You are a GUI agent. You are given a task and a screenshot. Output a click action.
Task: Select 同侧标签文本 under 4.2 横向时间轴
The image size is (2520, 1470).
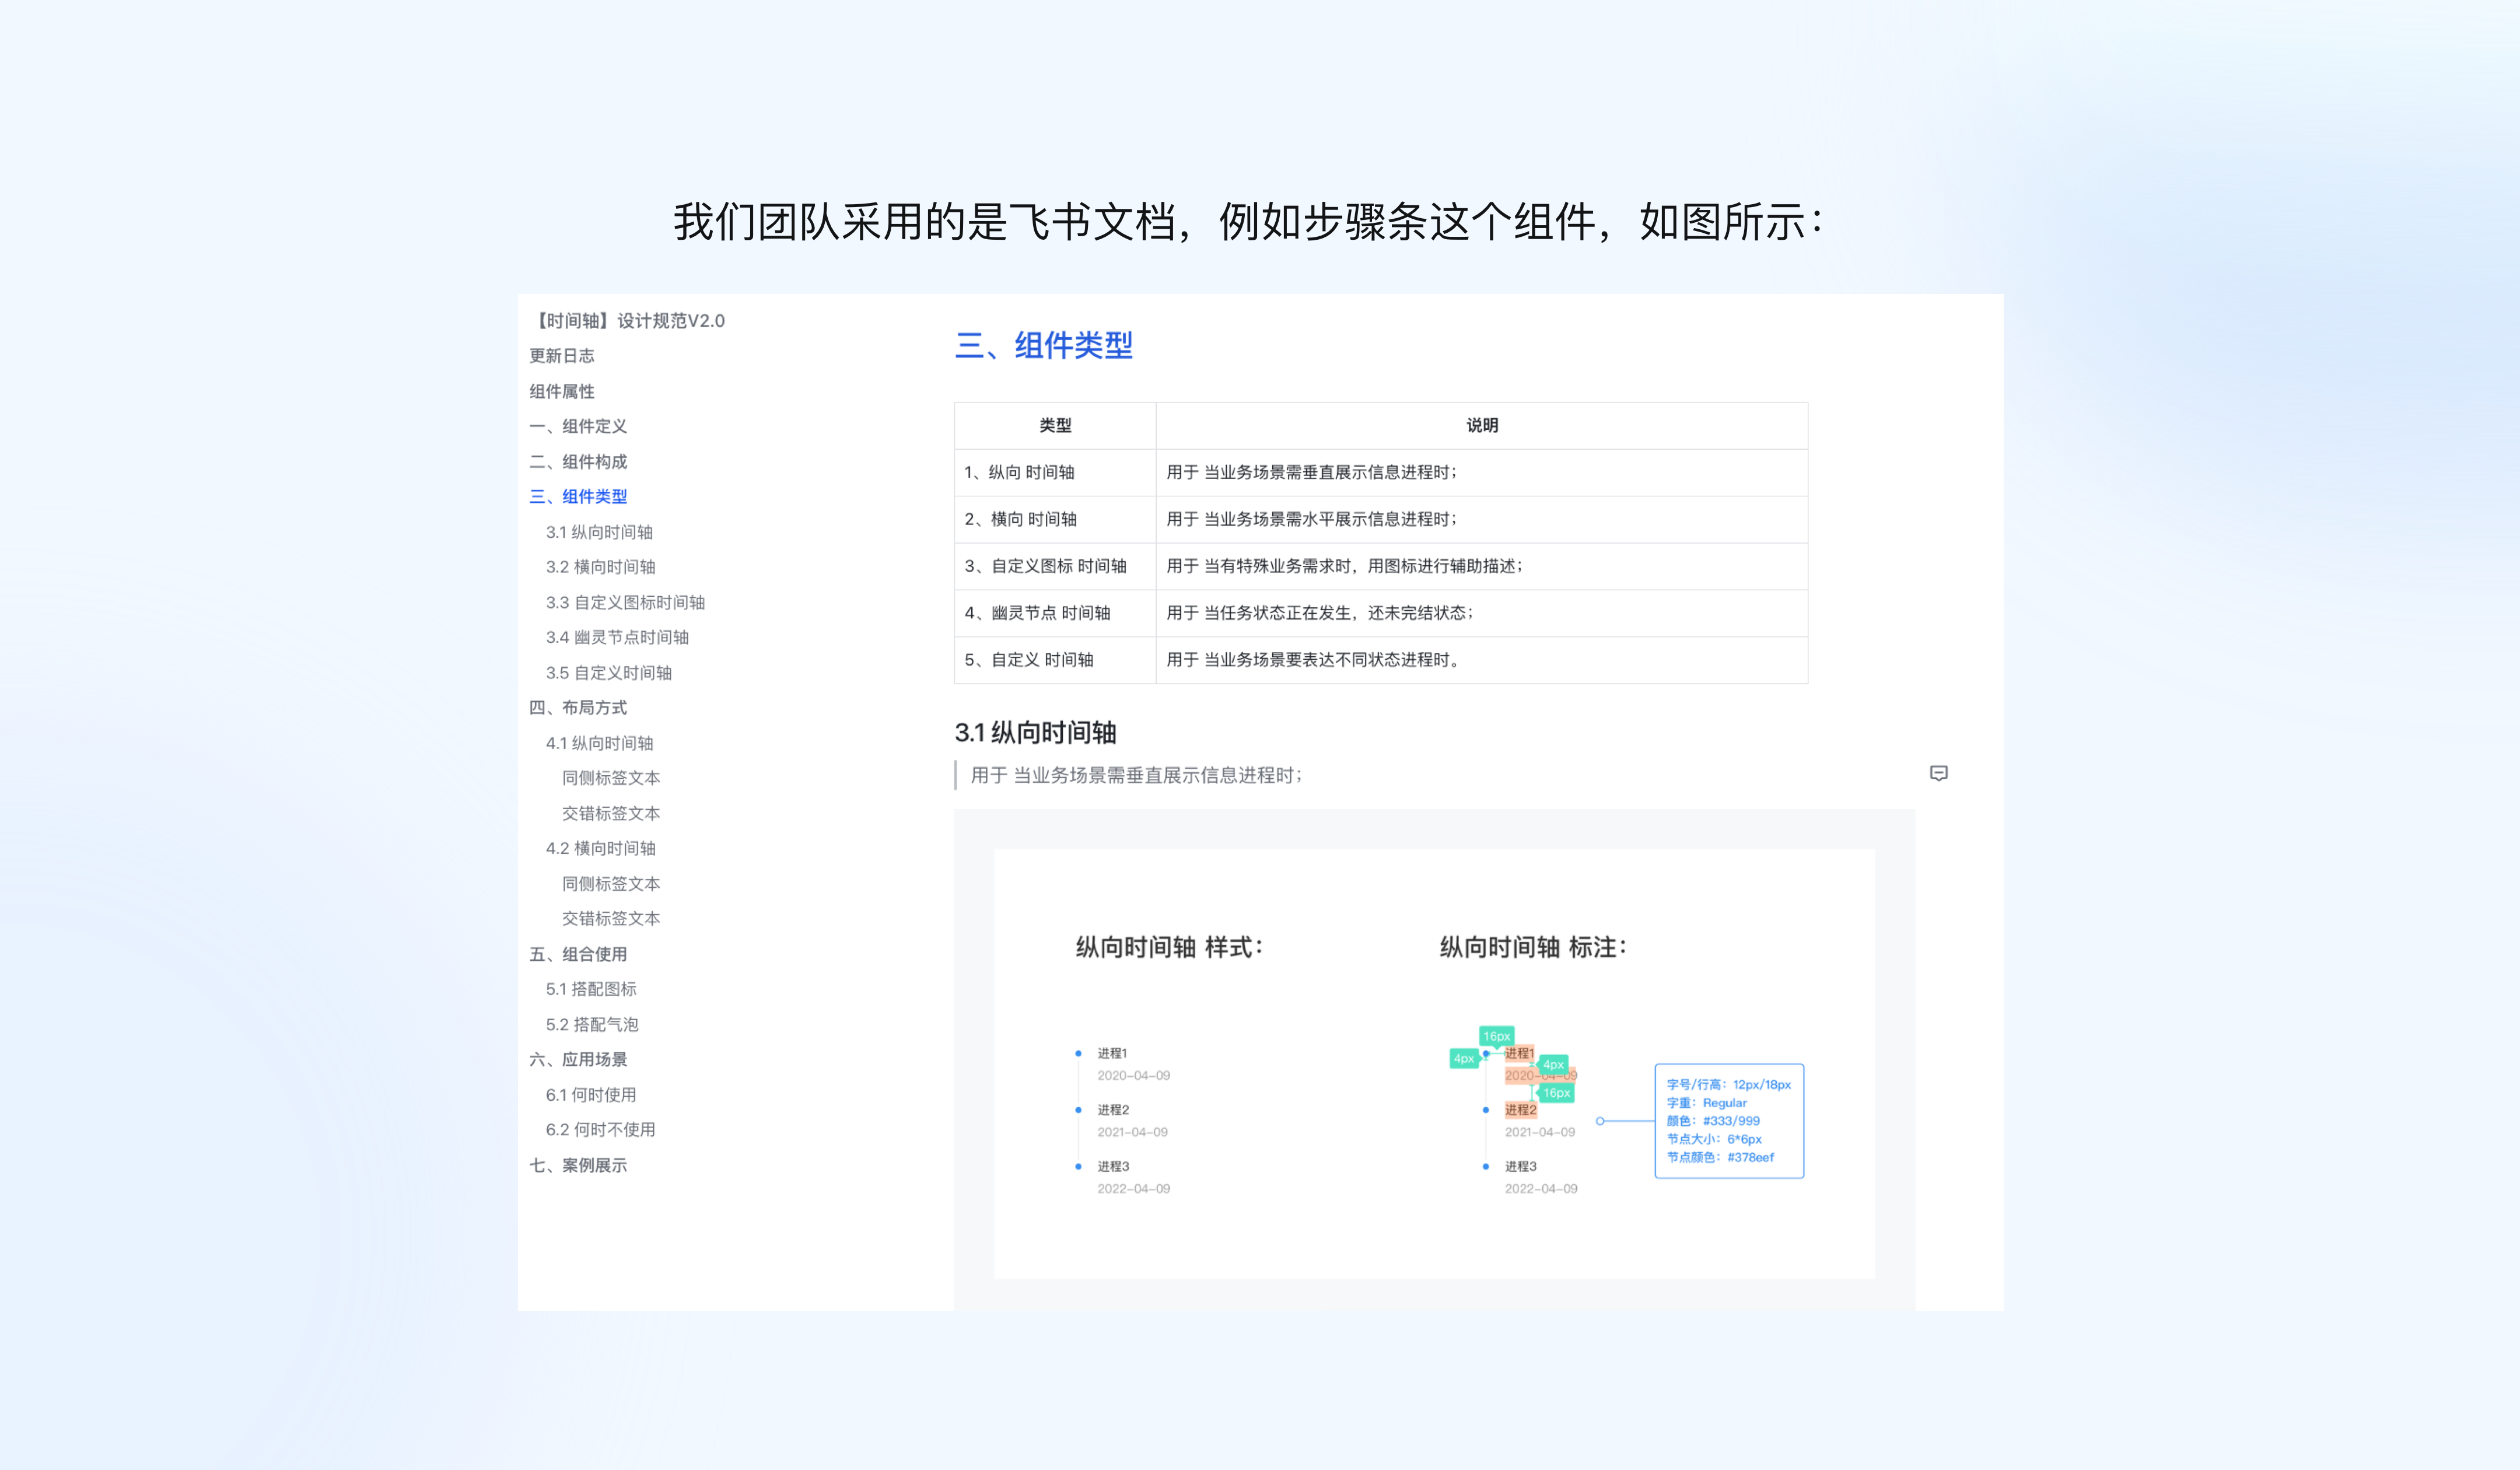coord(610,884)
